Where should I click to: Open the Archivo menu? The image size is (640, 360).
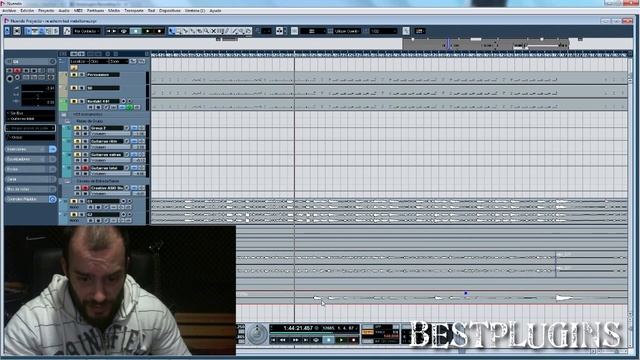click(9, 11)
